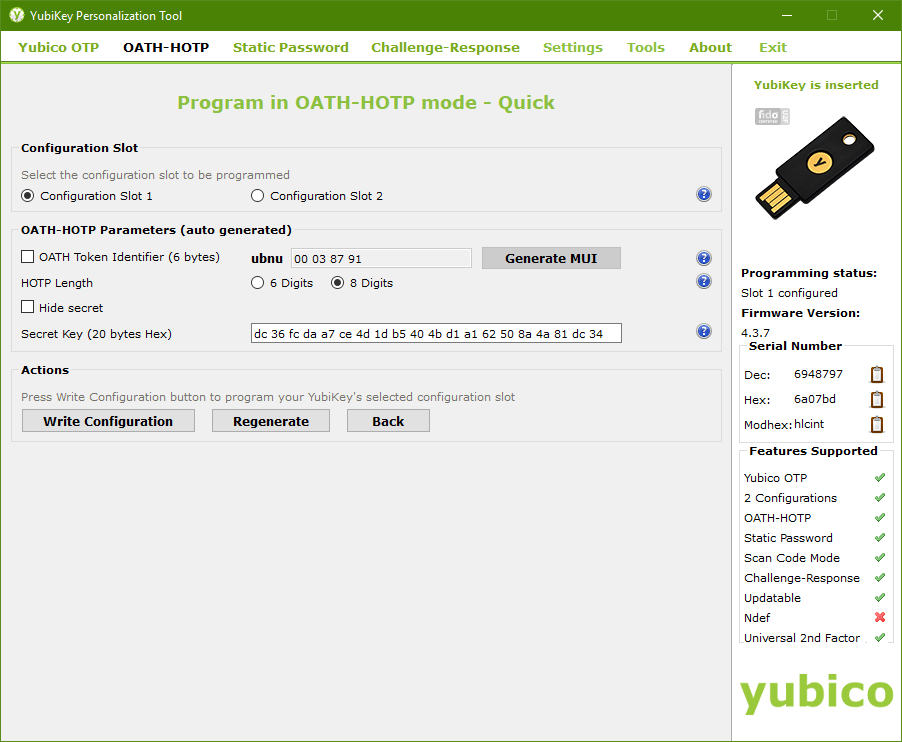
Task: Click 'YubiKey is inserted' status text
Action: pos(816,85)
